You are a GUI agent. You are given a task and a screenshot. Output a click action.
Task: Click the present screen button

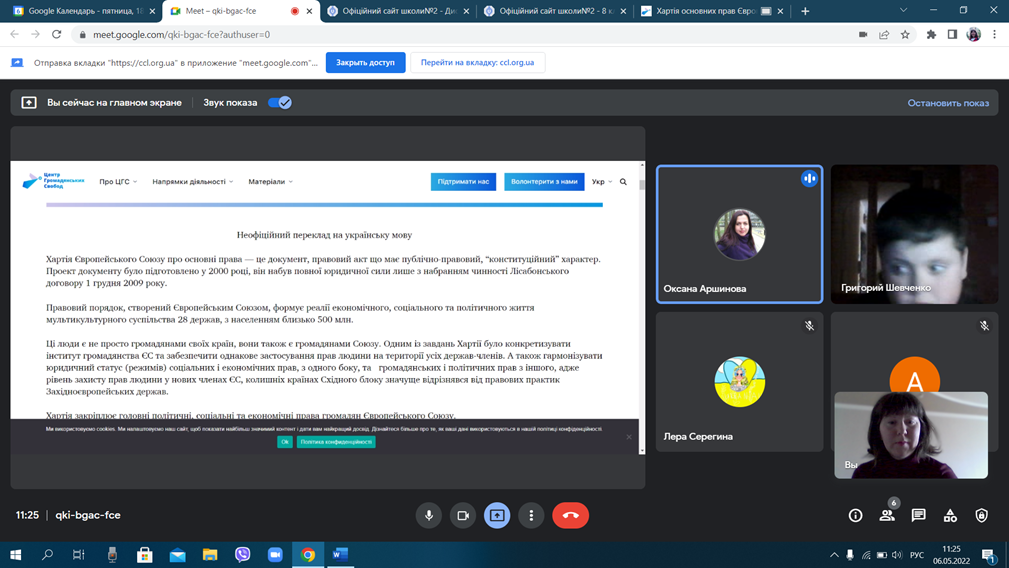click(x=497, y=515)
